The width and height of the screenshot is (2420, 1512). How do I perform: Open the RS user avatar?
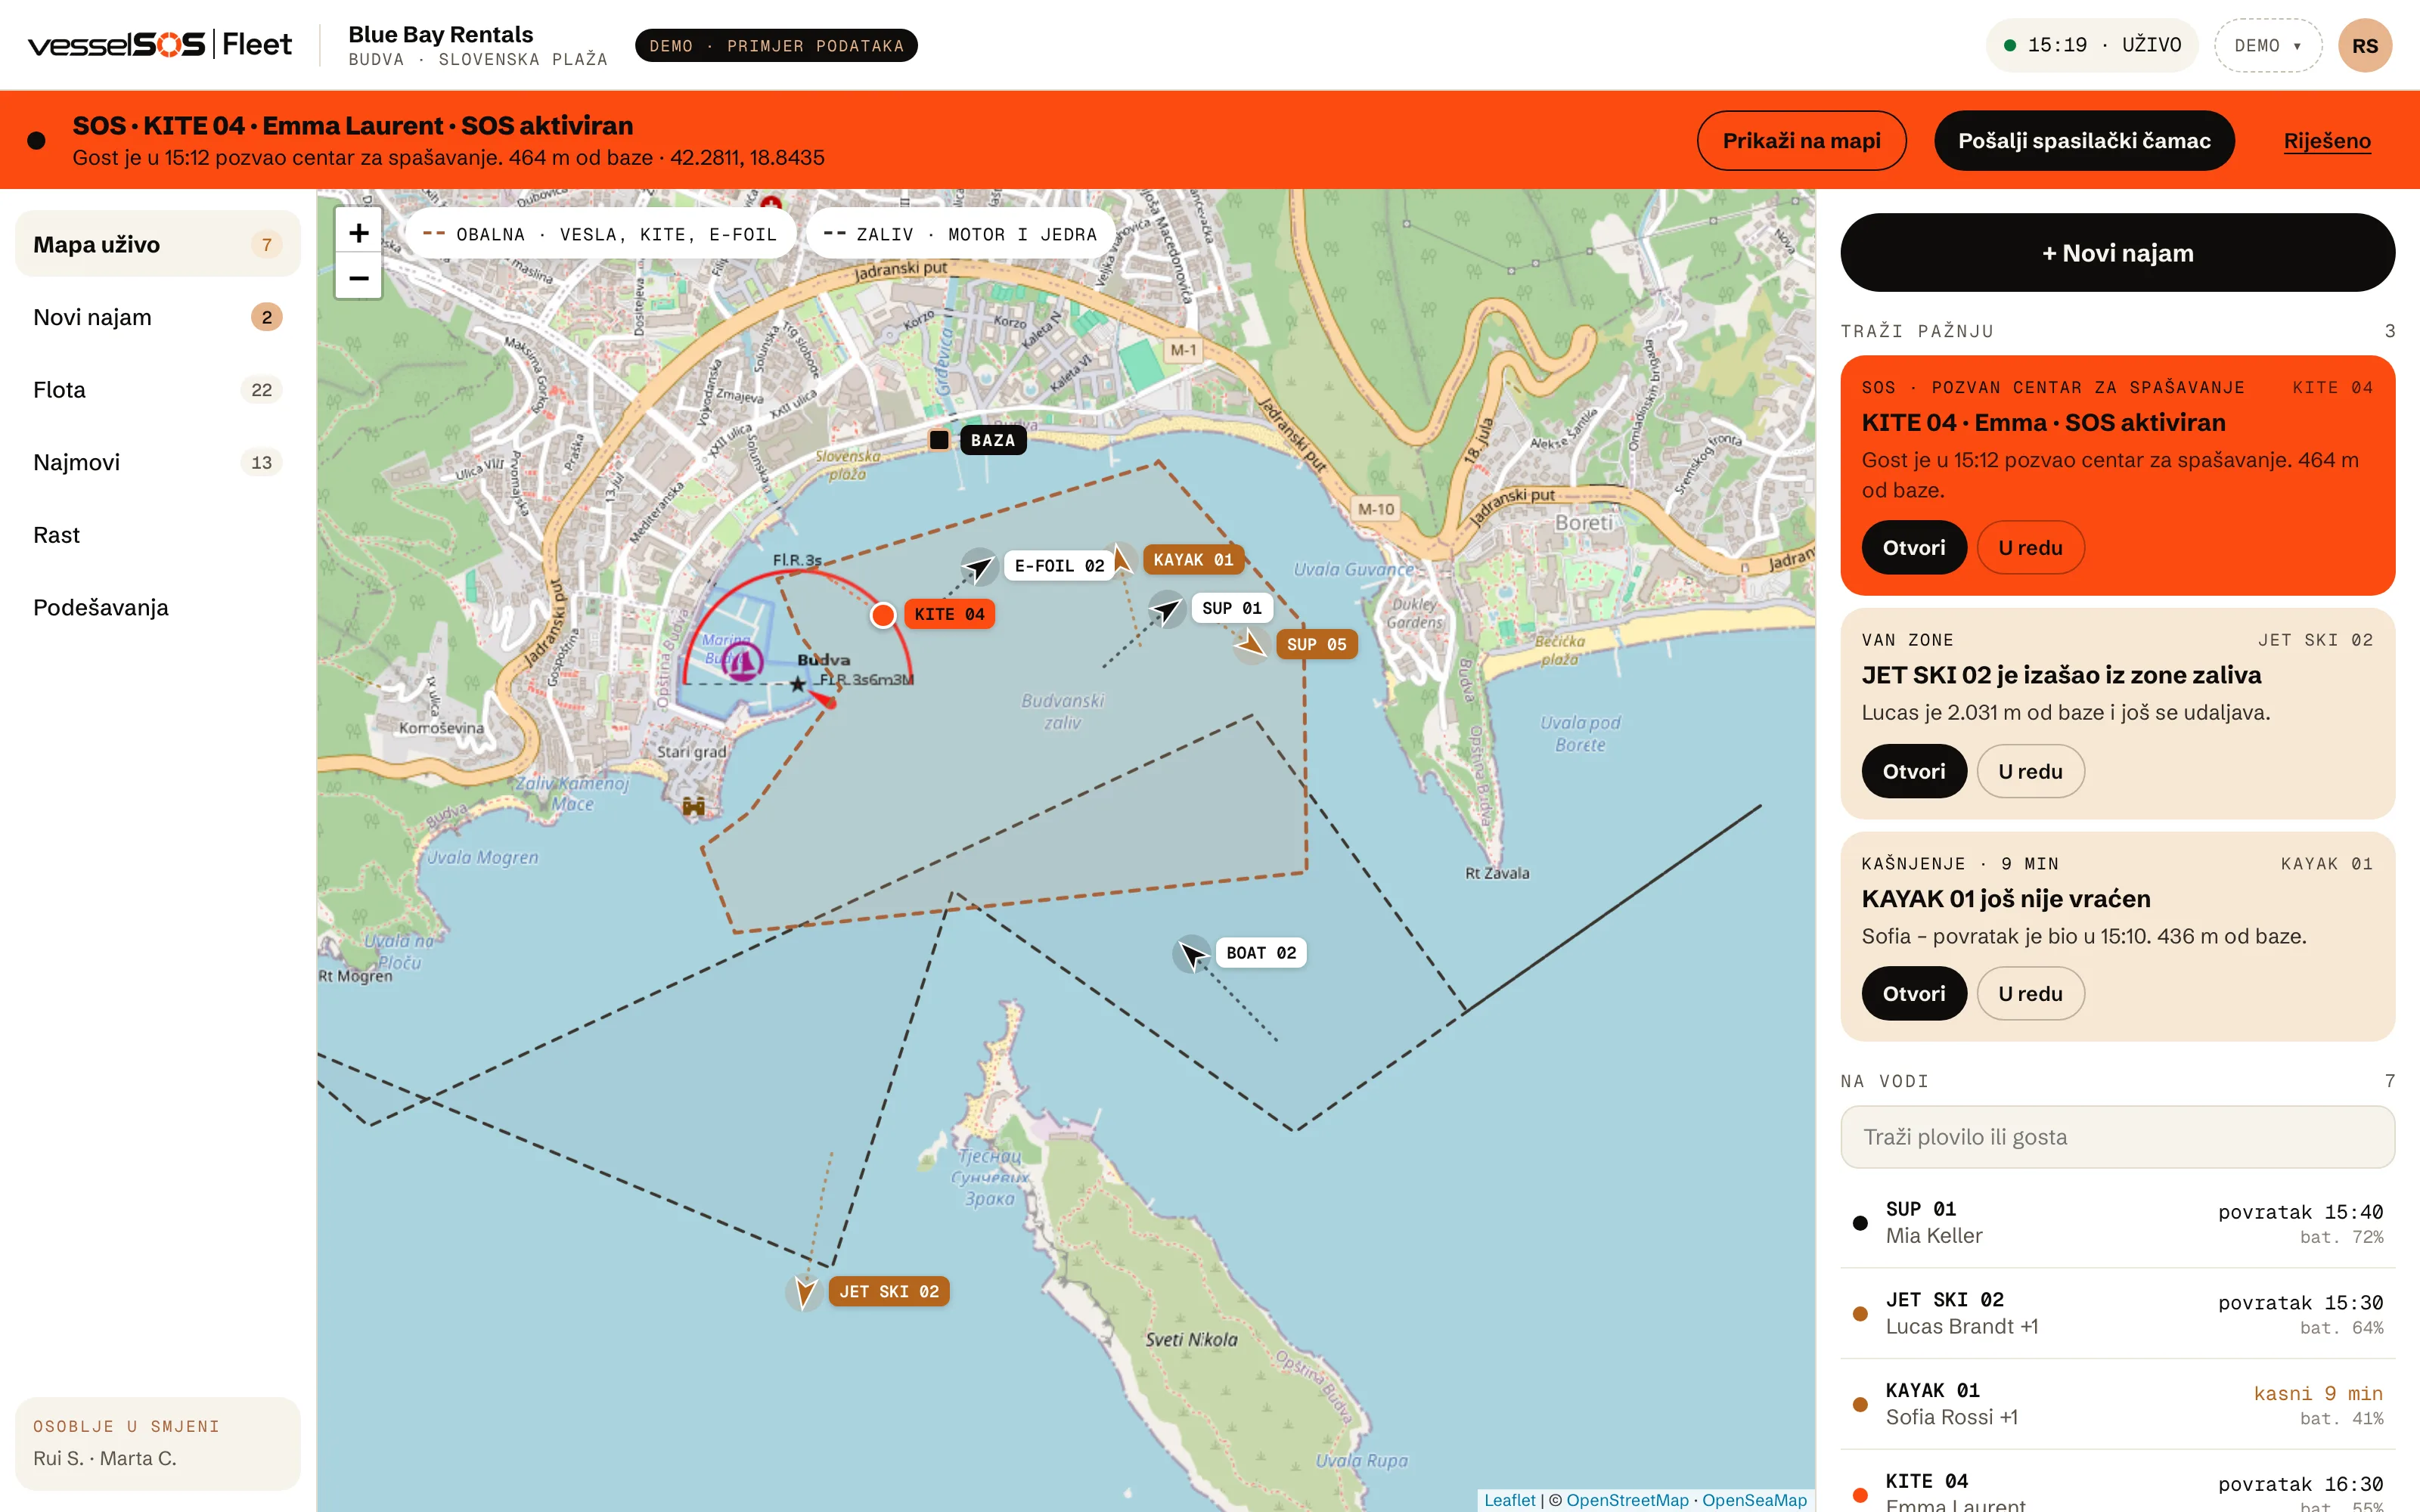click(x=2364, y=45)
